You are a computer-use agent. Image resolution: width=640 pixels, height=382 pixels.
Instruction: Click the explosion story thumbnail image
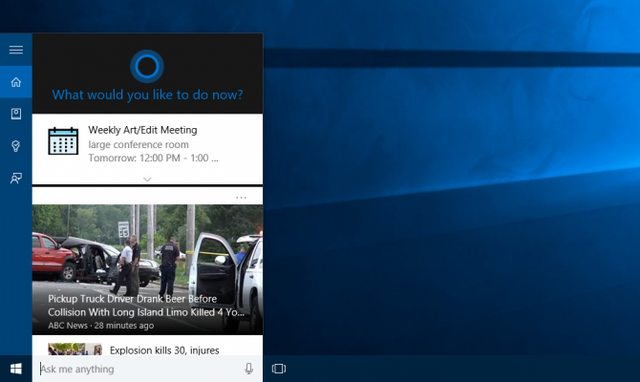click(75, 349)
